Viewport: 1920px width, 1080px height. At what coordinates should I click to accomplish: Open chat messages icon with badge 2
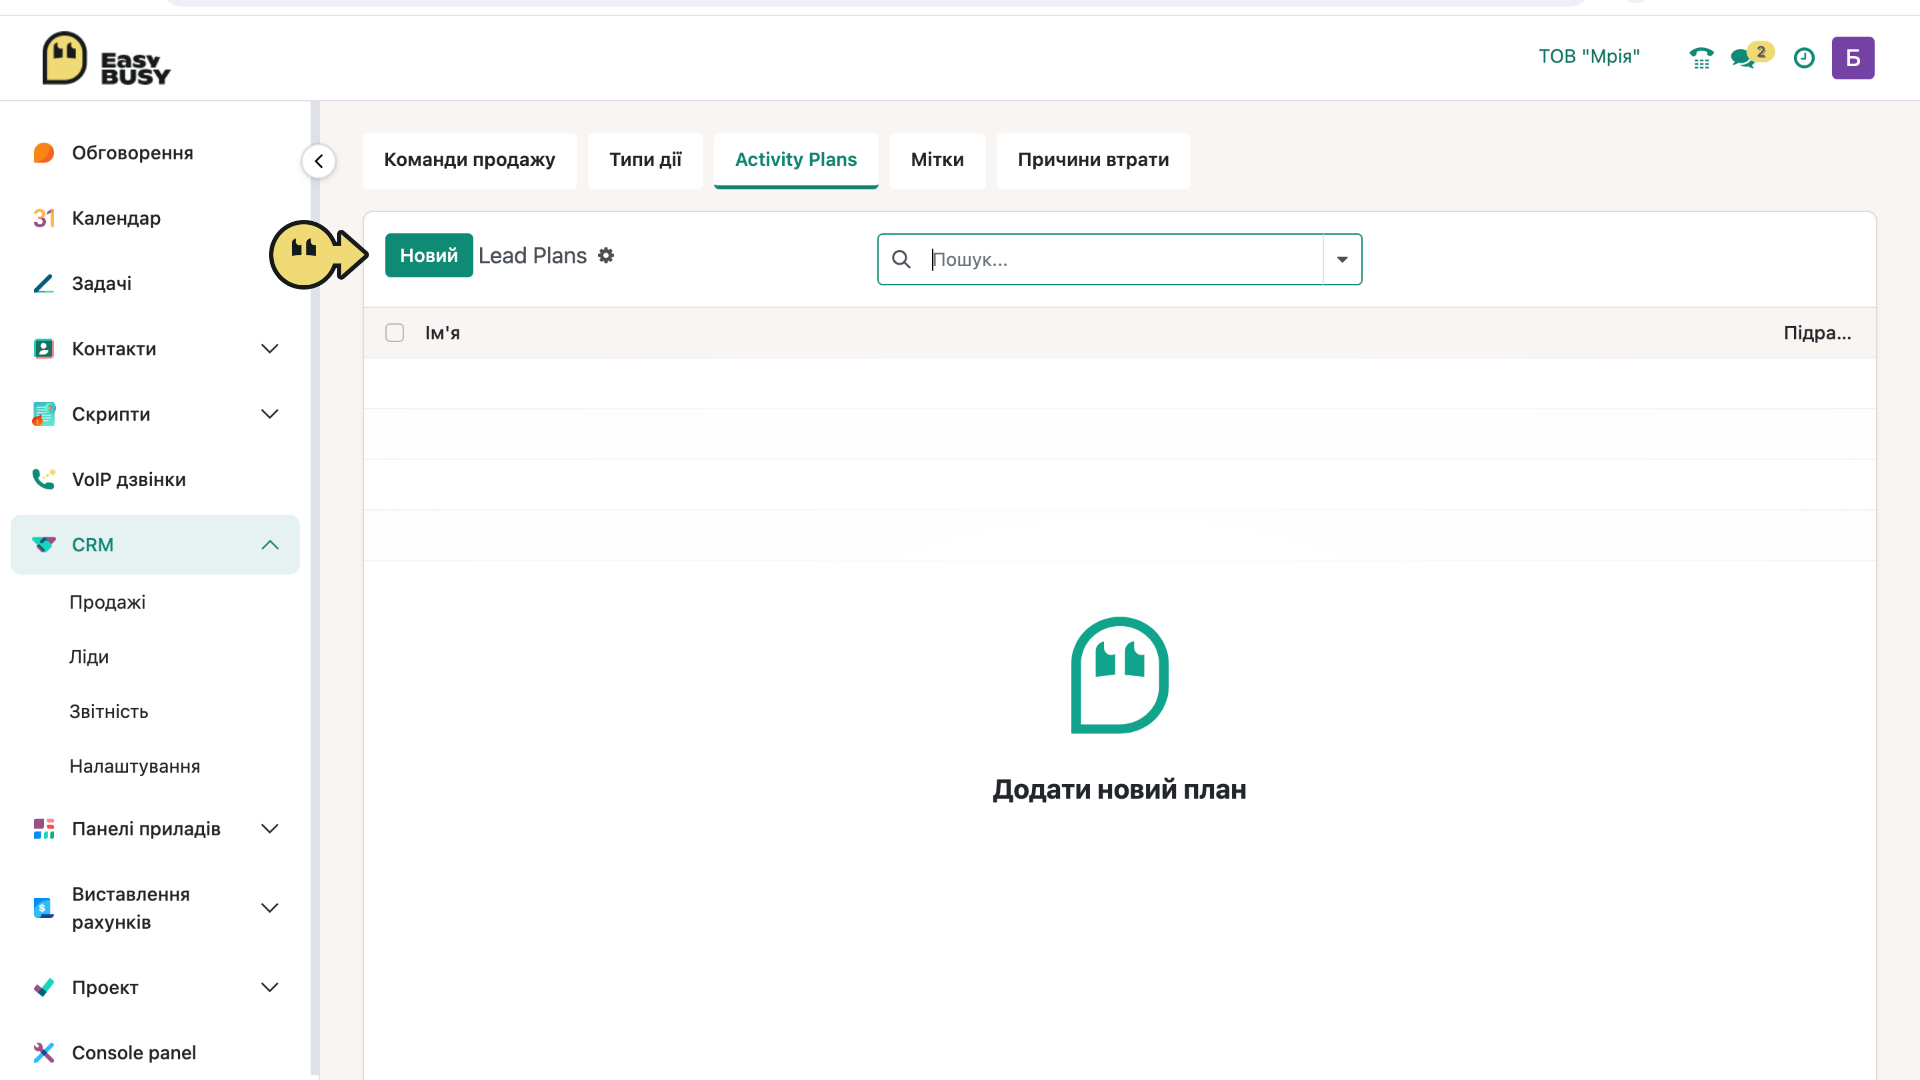click(1751, 56)
